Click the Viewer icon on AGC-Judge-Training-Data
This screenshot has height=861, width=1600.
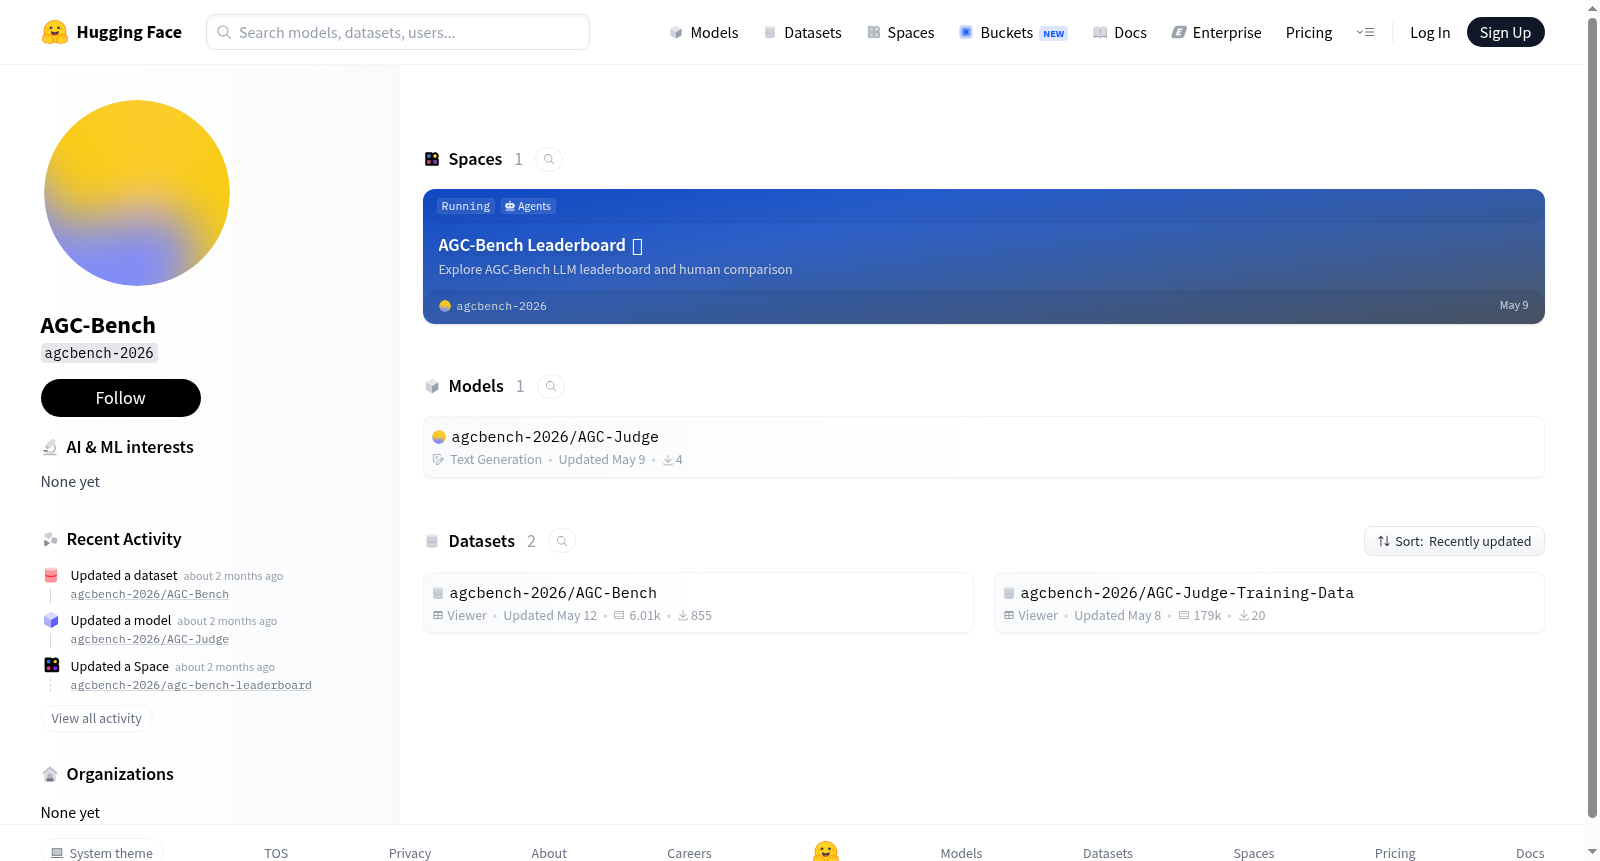[x=1009, y=615]
